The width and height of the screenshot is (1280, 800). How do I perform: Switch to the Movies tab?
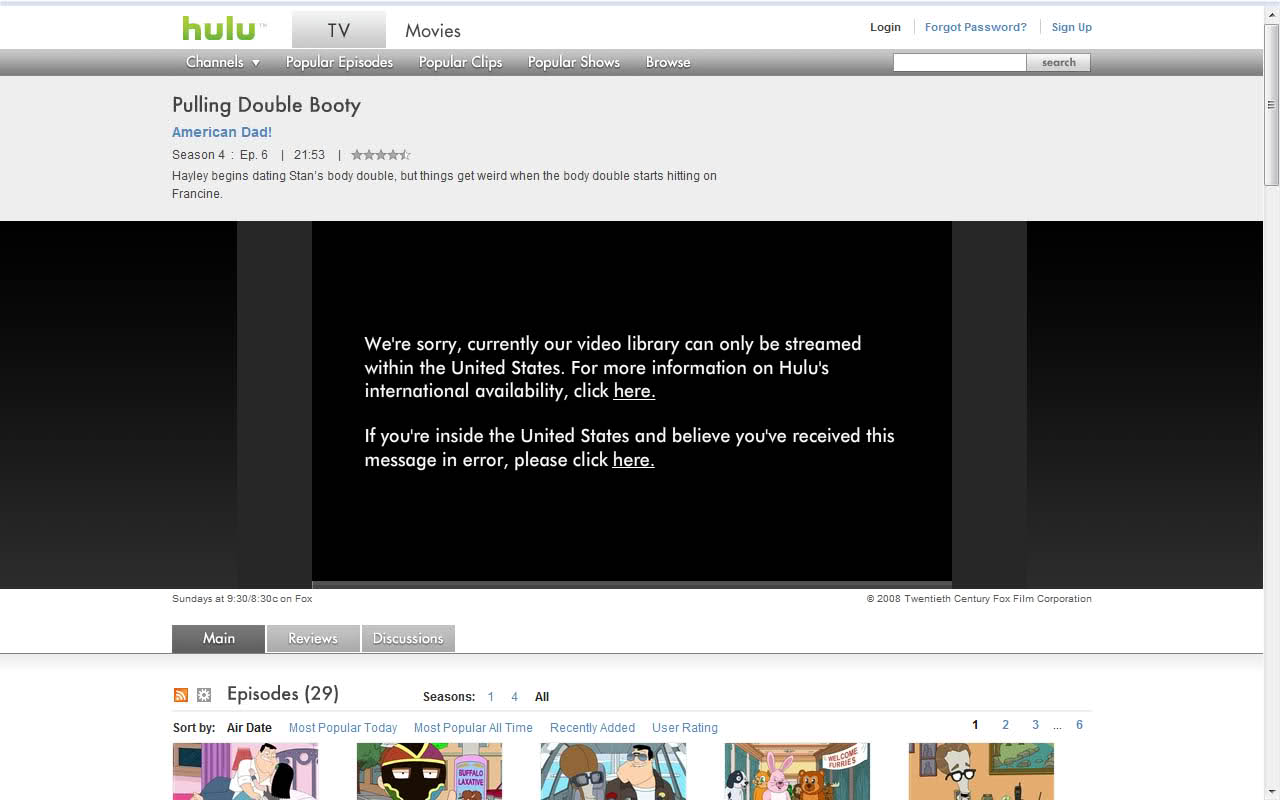point(433,31)
